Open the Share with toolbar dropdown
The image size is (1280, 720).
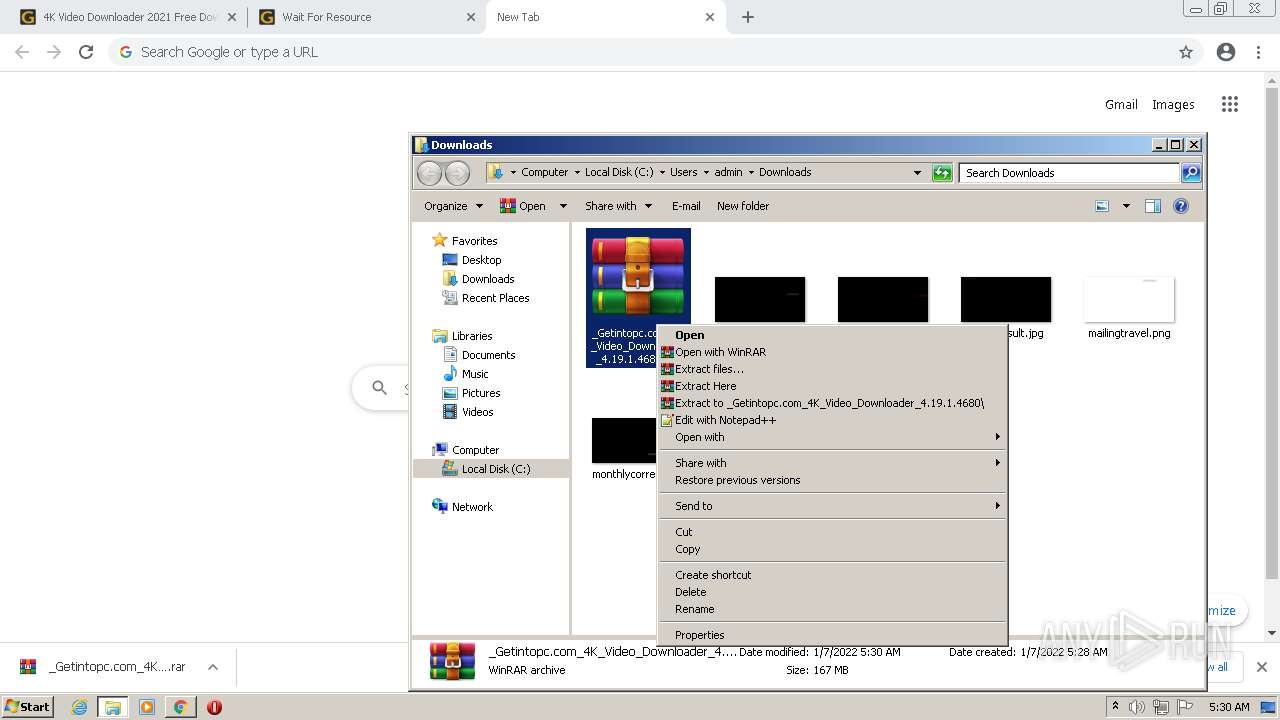[x=618, y=206]
